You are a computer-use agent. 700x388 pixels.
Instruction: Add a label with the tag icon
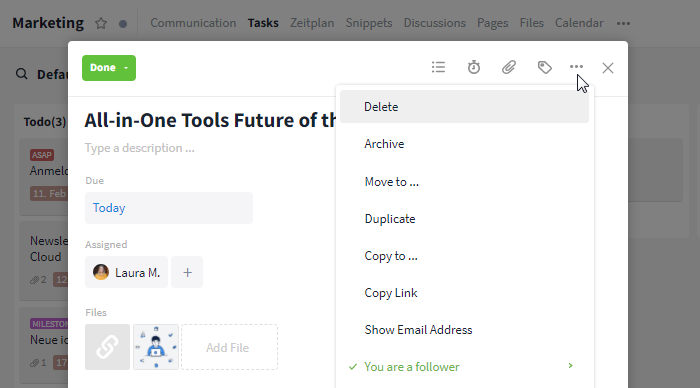[x=544, y=67]
